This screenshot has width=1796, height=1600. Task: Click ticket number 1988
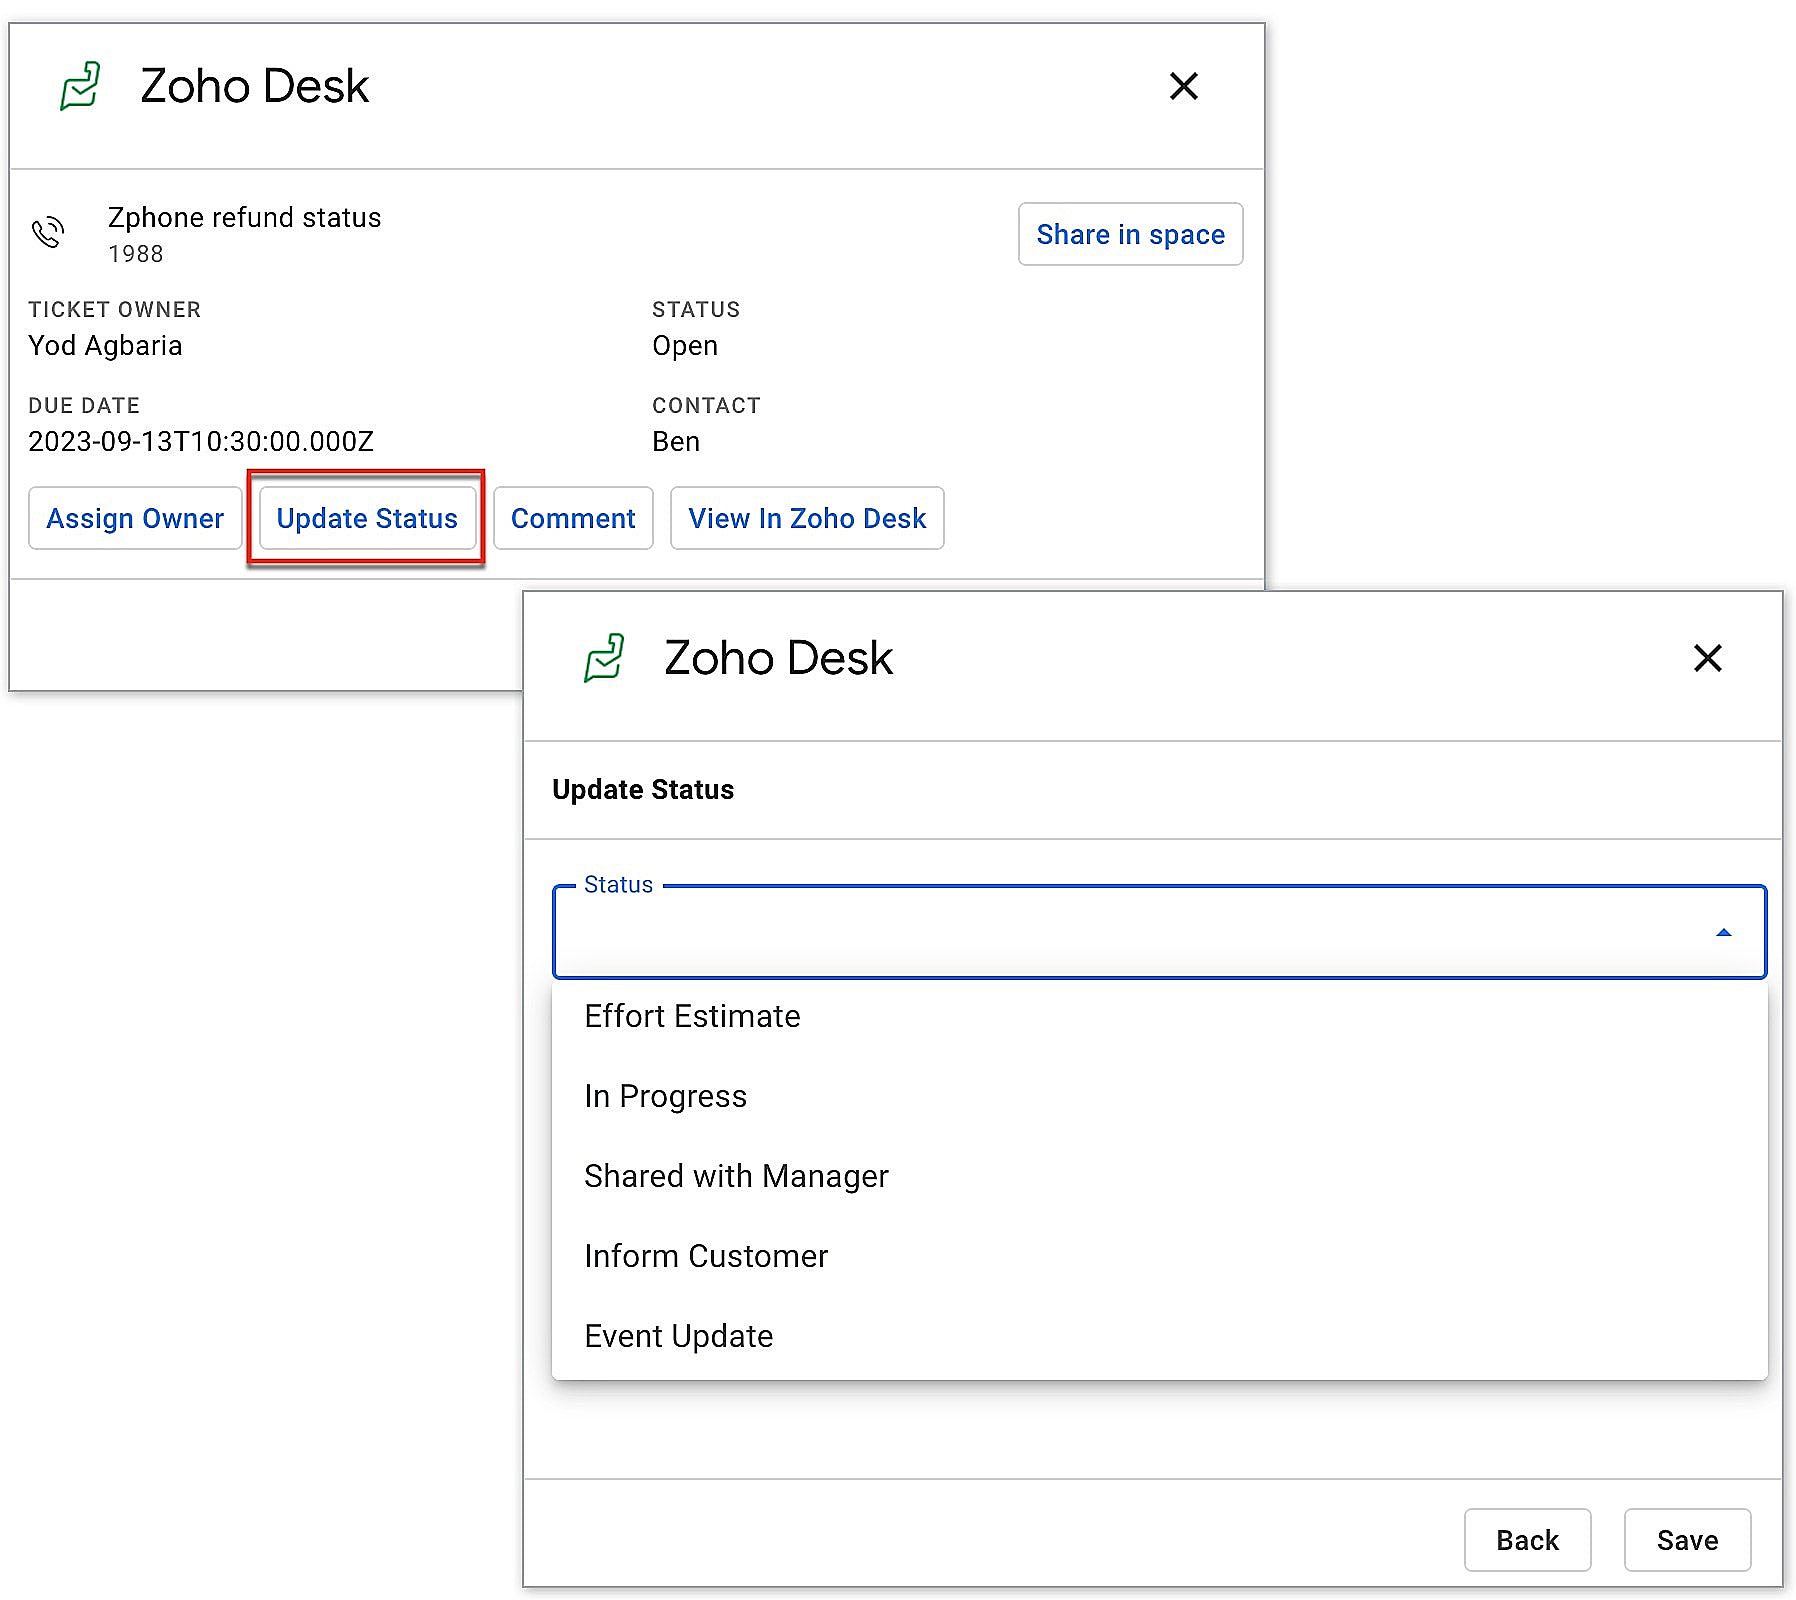tap(136, 254)
